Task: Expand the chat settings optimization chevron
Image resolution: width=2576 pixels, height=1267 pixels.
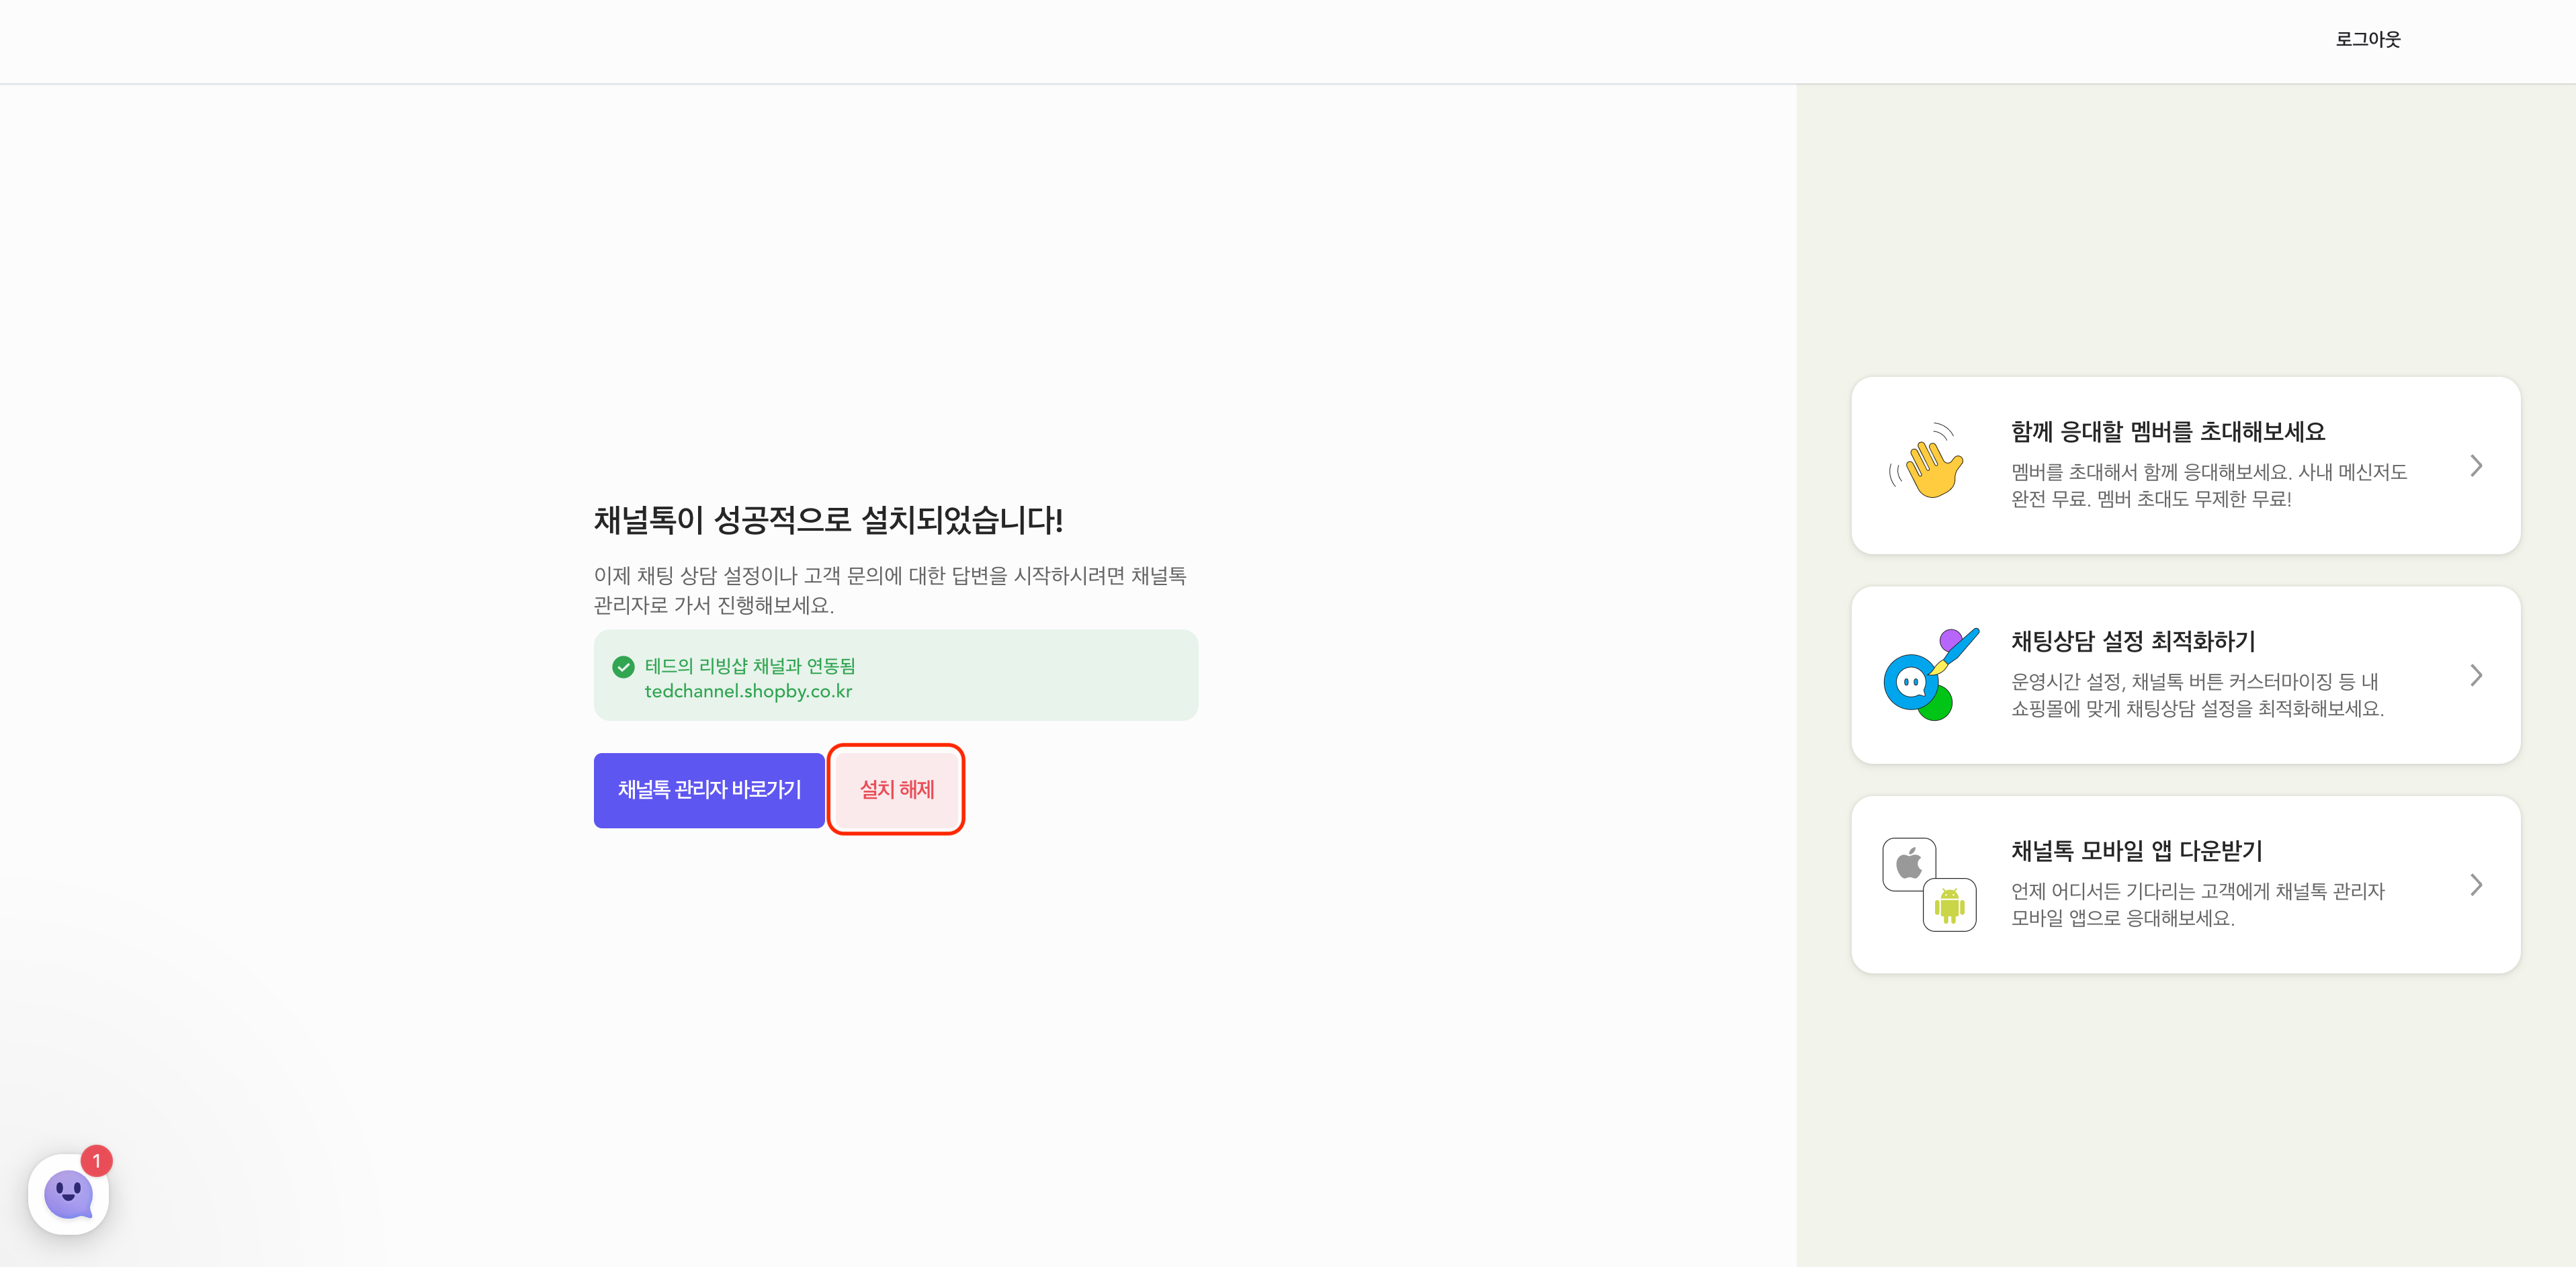Action: 2475,676
